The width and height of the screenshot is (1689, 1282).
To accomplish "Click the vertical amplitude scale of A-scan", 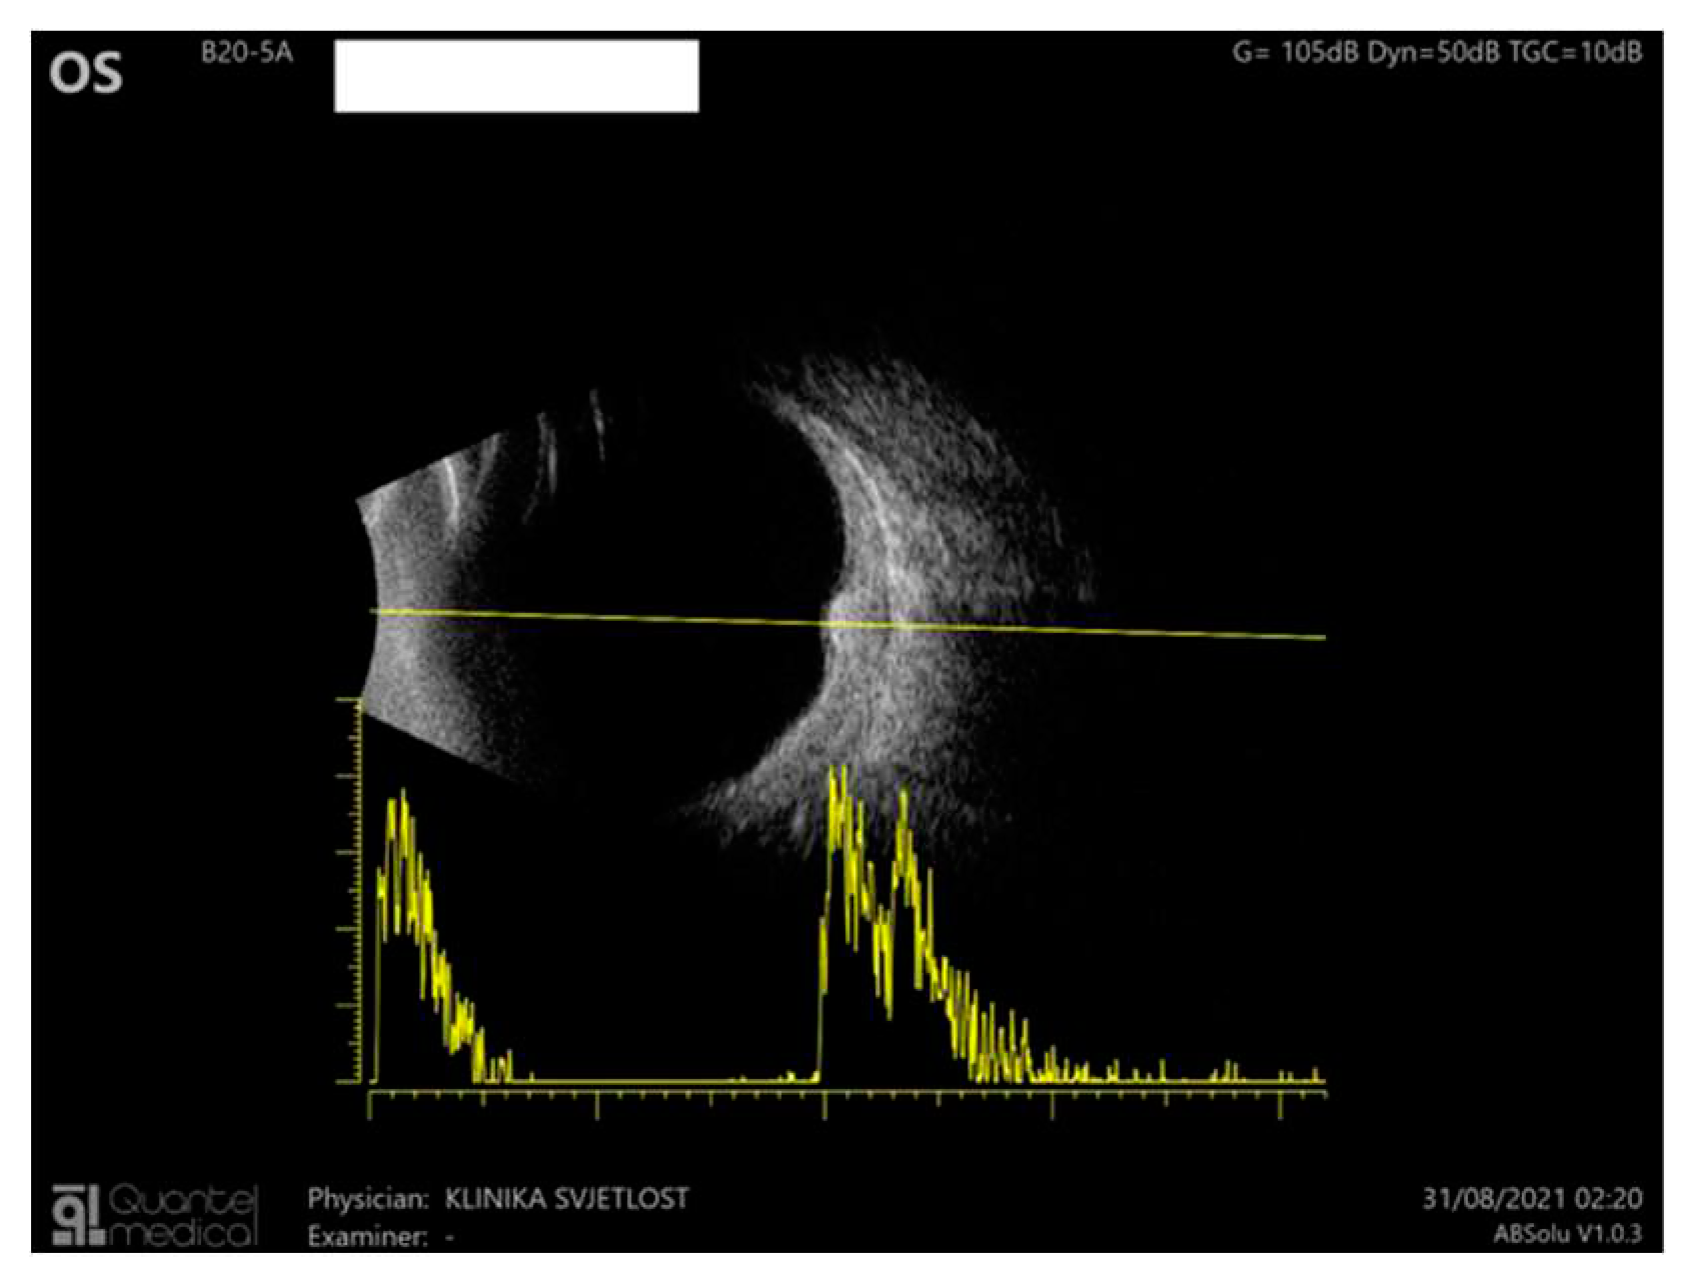I will coord(357,890).
